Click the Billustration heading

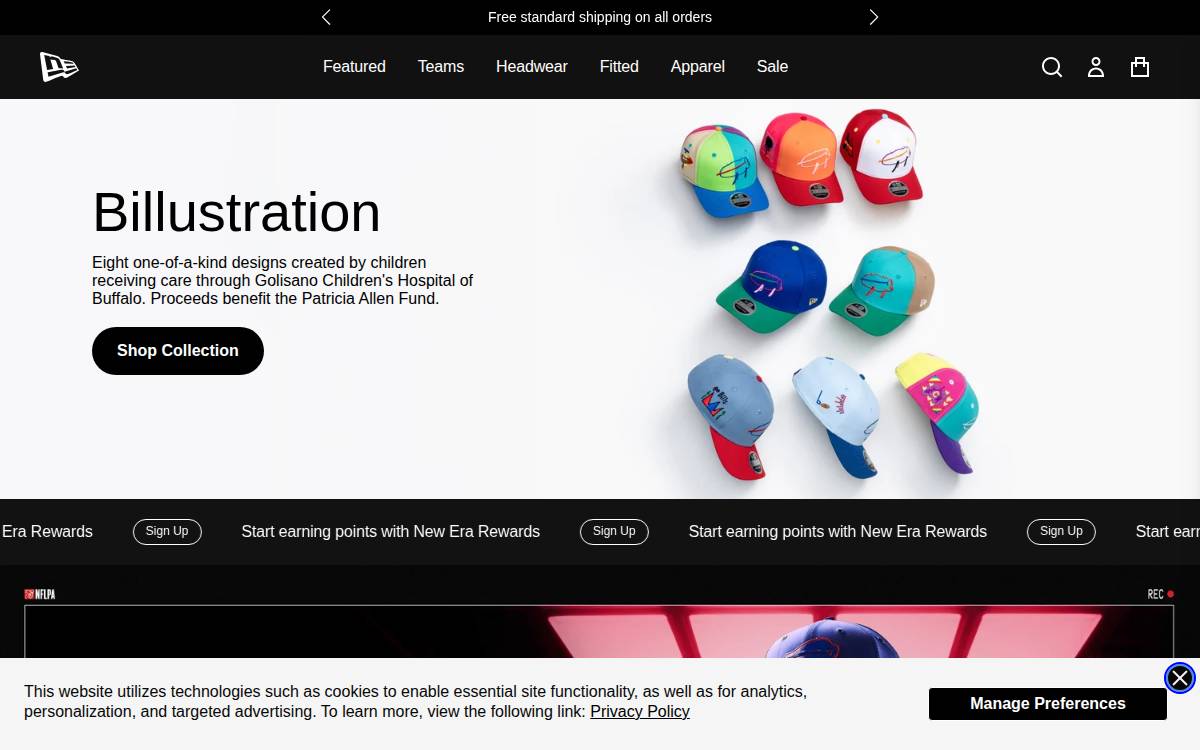[237, 213]
